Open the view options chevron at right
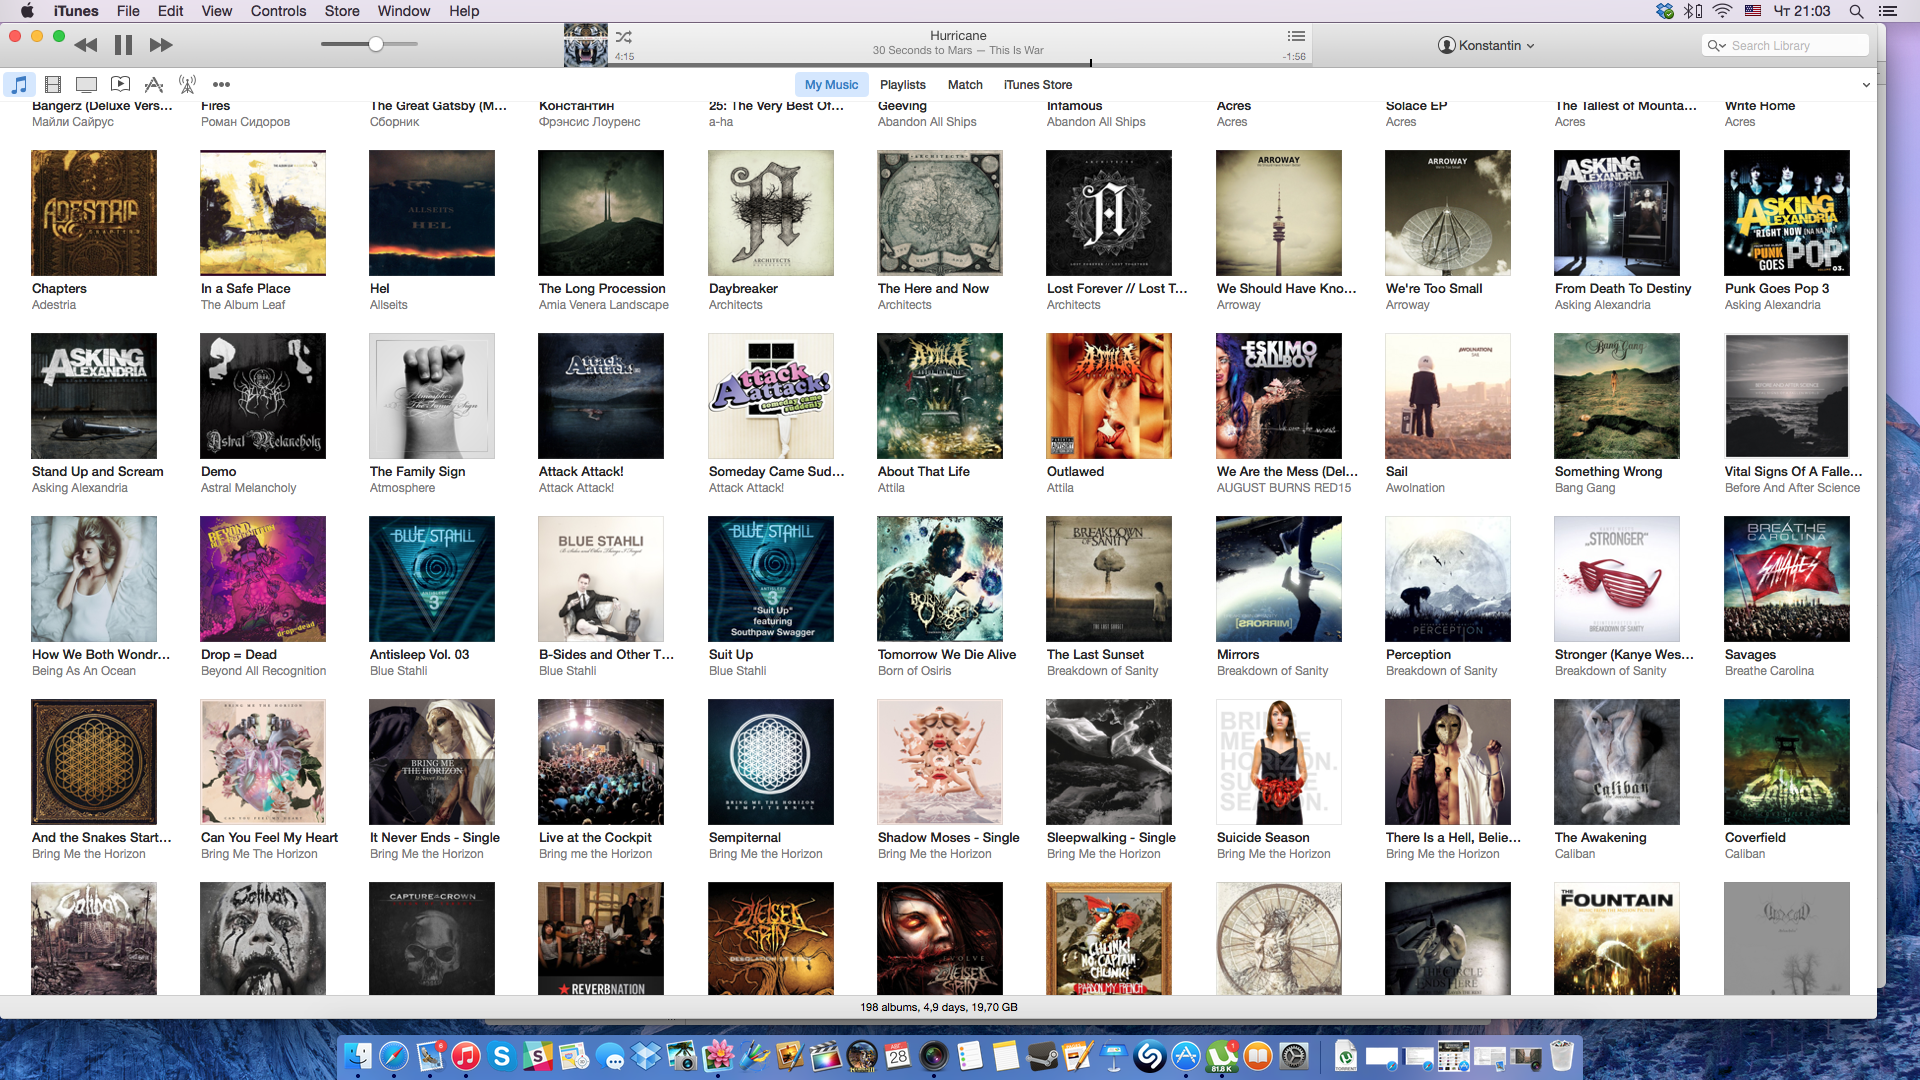This screenshot has width=1920, height=1080. tap(1866, 85)
